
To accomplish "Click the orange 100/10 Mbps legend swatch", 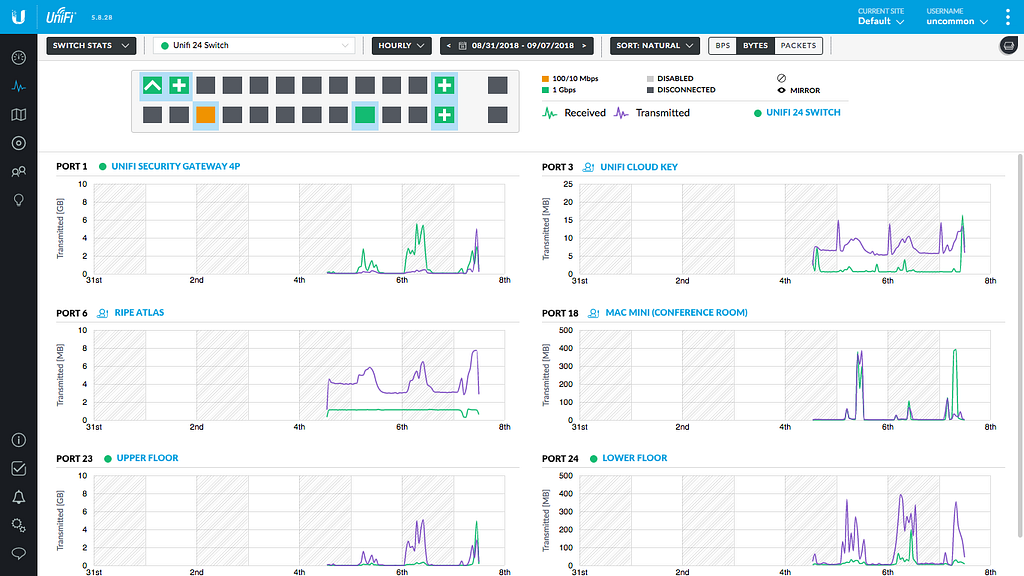I will tap(545, 78).
